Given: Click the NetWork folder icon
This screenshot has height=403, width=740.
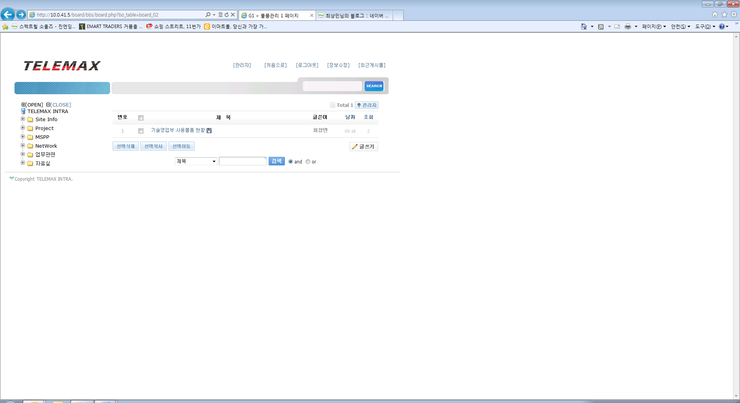Looking at the screenshot, I should pos(30,146).
